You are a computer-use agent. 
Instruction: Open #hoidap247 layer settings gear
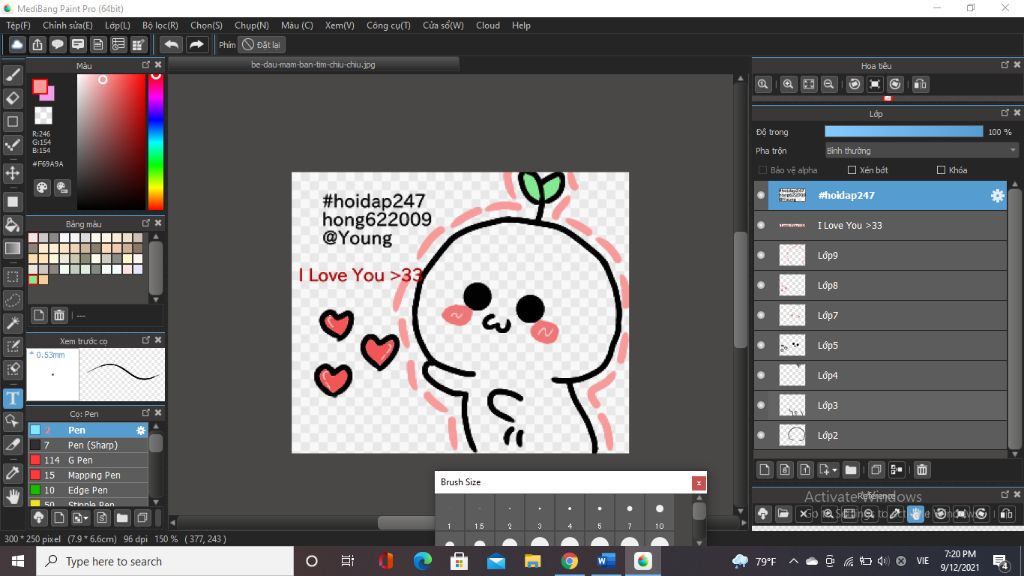coord(997,195)
